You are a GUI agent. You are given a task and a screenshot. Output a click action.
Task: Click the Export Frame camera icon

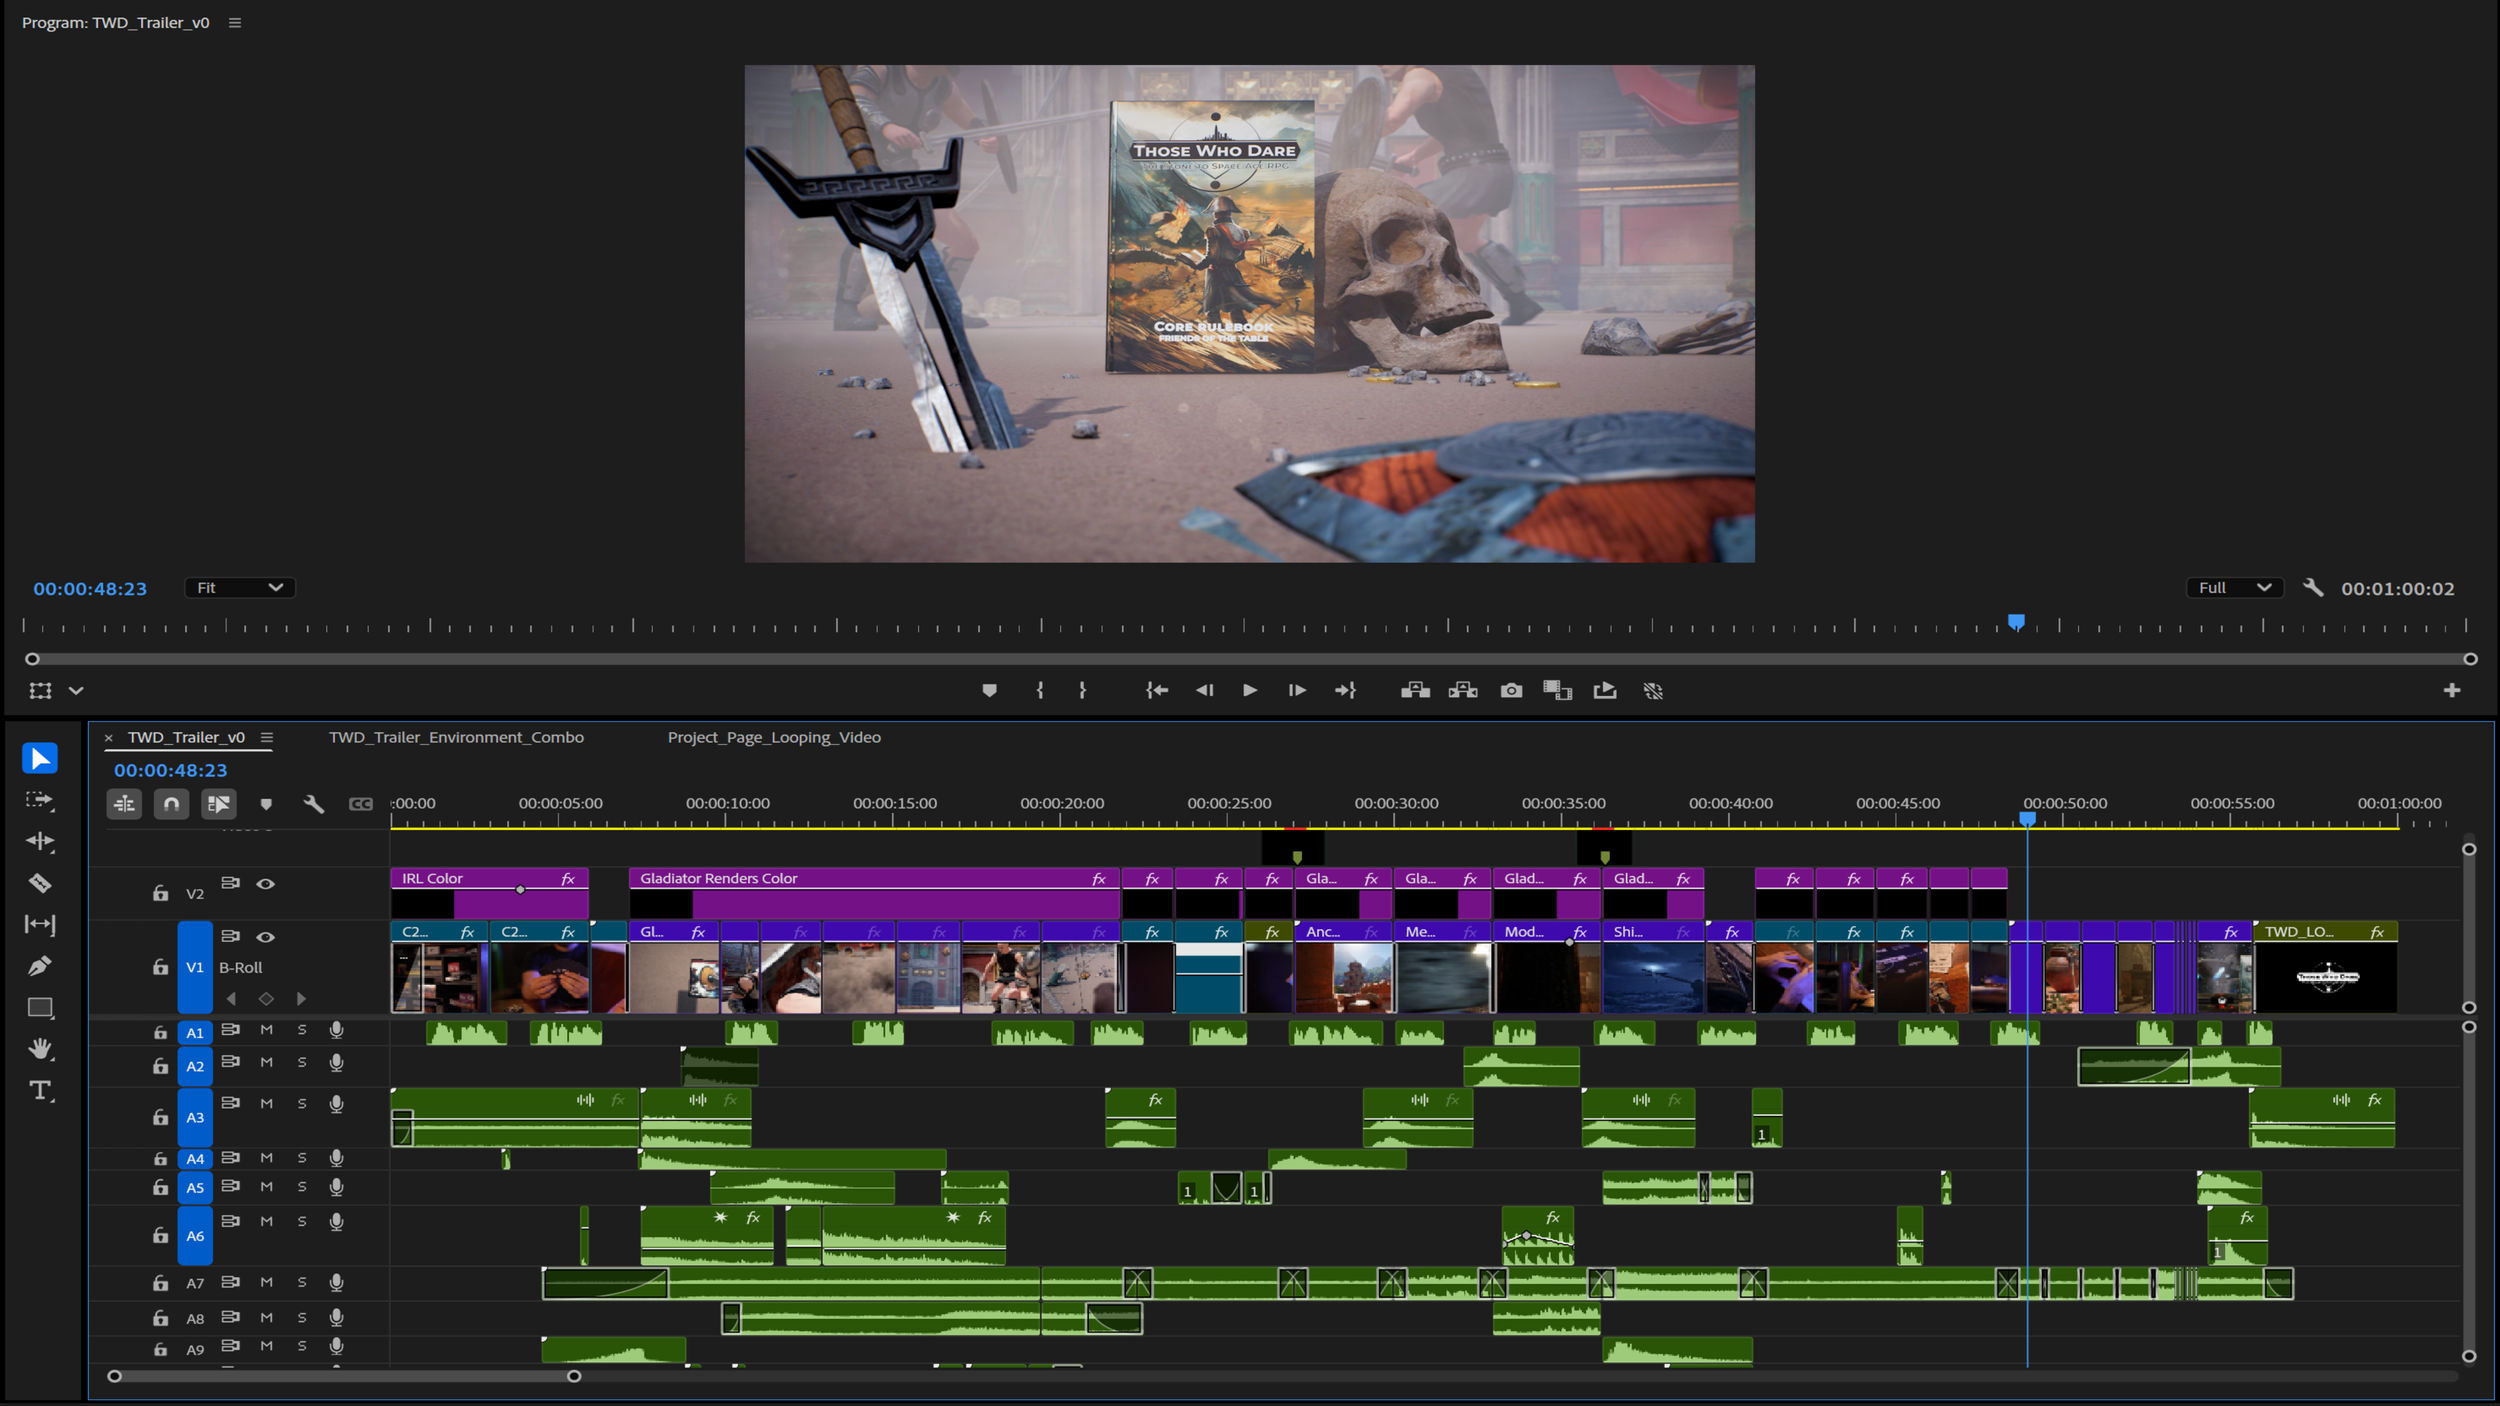coord(1511,690)
